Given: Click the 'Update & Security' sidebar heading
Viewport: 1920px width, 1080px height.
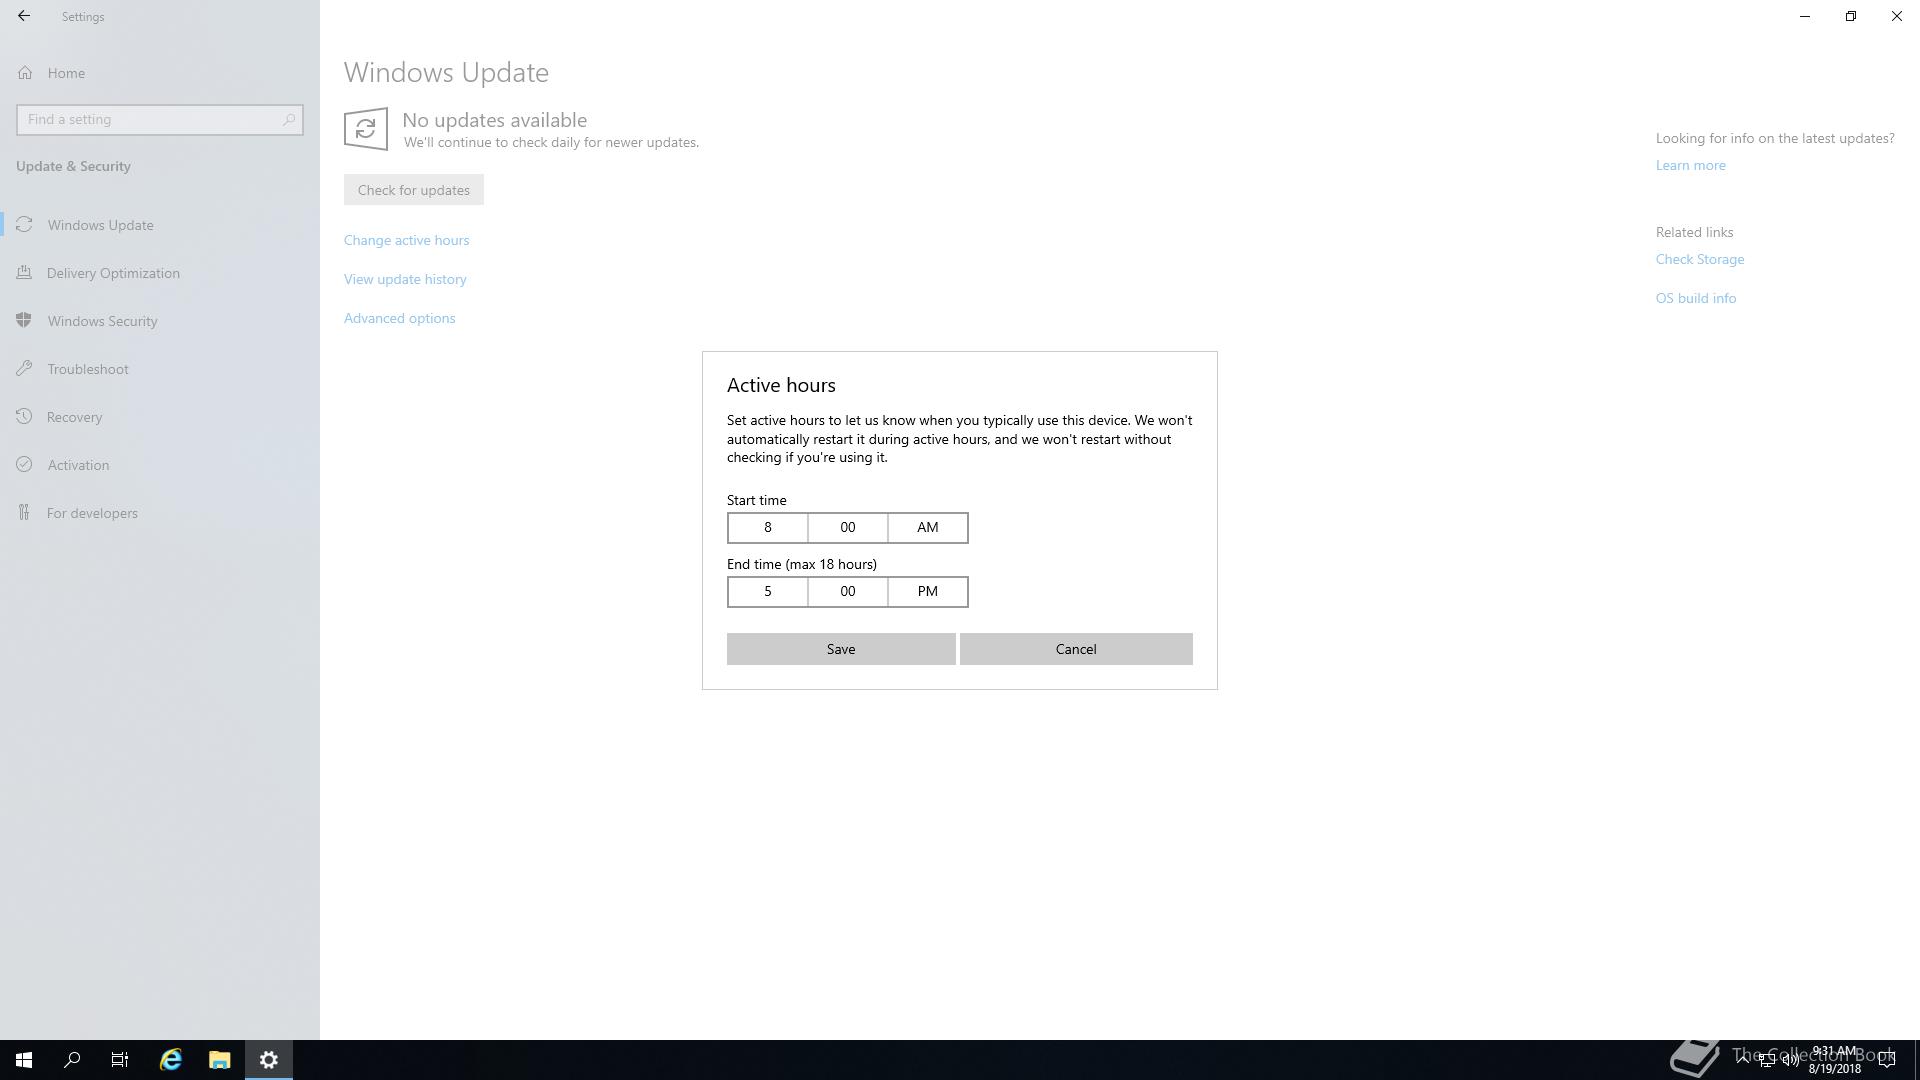Looking at the screenshot, I should point(73,166).
